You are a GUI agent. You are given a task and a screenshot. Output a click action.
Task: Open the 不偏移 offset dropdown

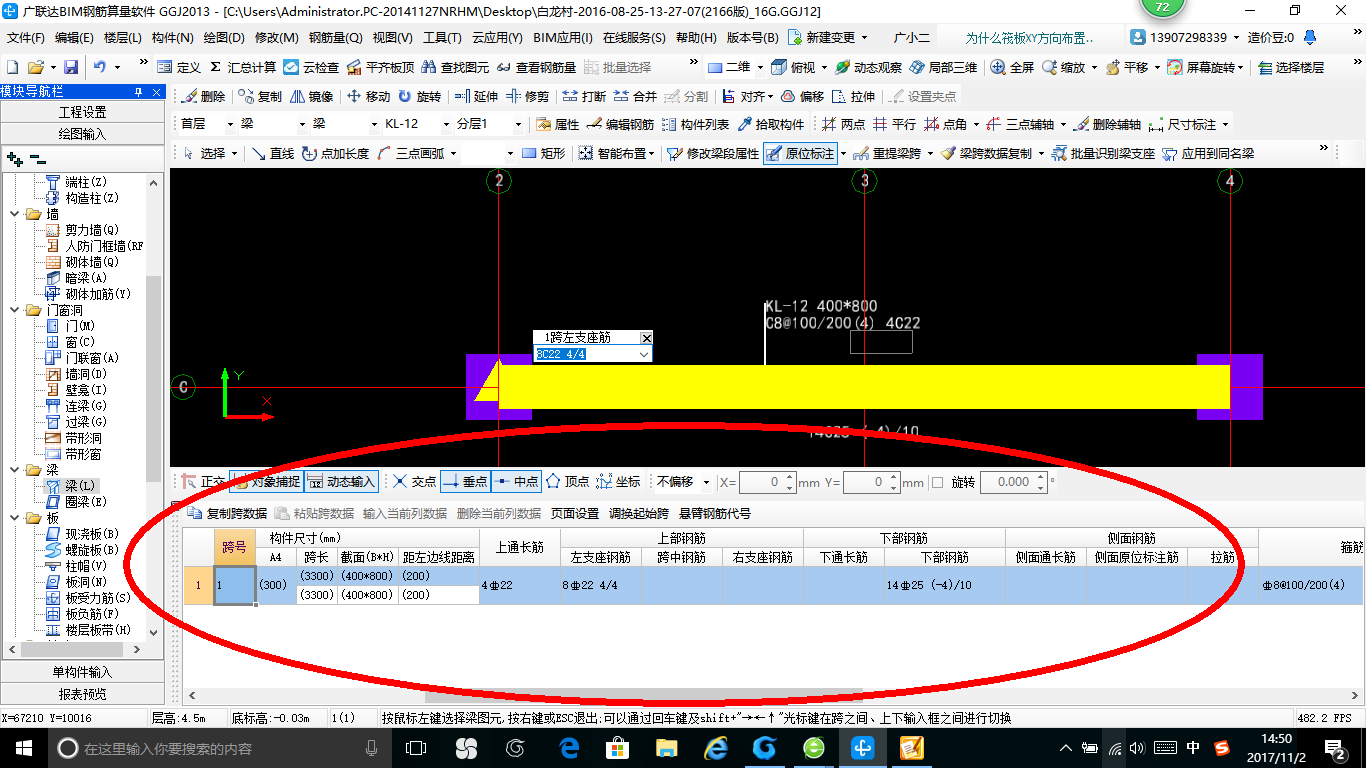click(708, 482)
